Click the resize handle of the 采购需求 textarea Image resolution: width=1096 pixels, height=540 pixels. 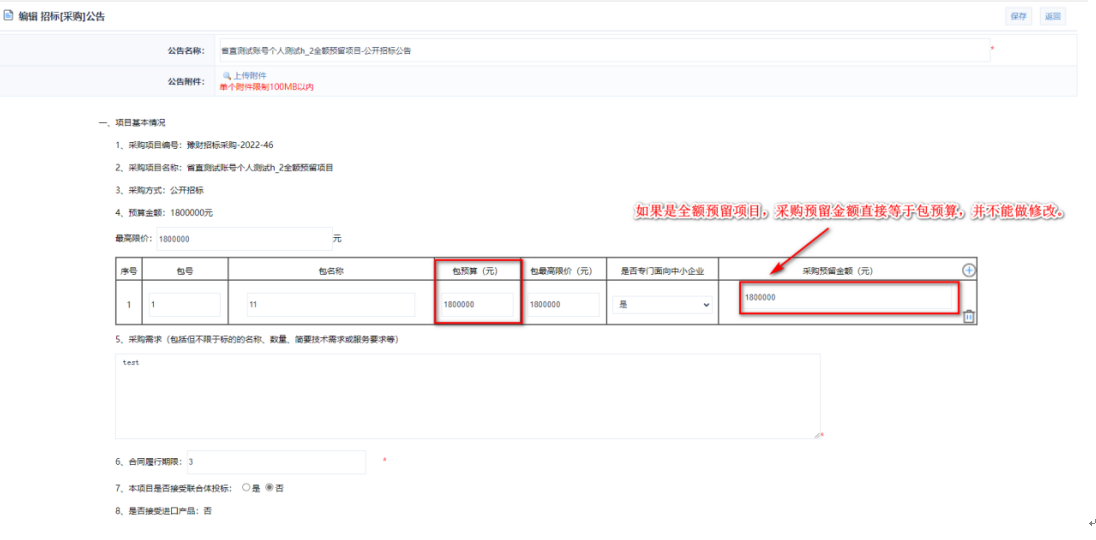click(816, 434)
